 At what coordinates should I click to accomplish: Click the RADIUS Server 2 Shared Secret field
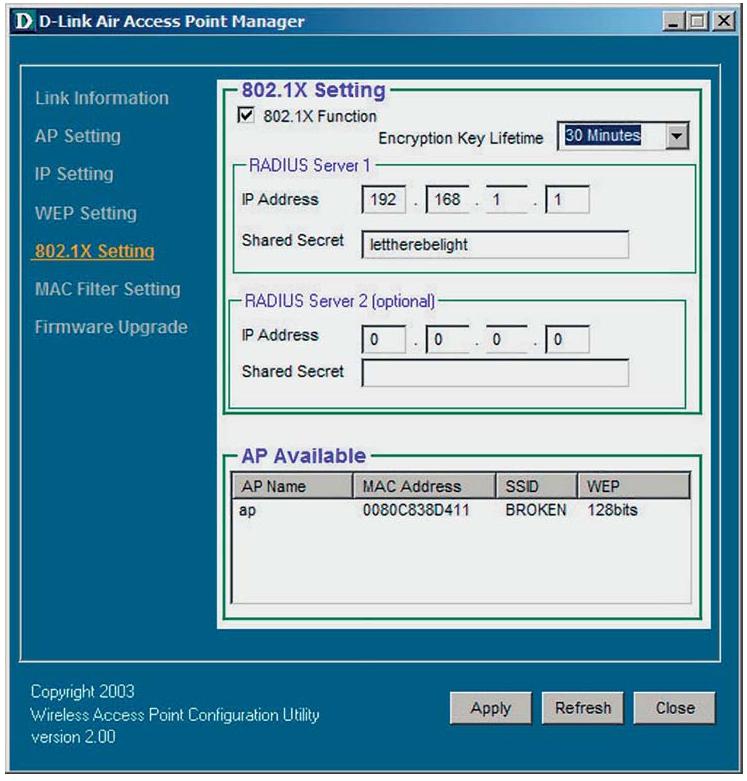pyautogui.click(x=495, y=373)
